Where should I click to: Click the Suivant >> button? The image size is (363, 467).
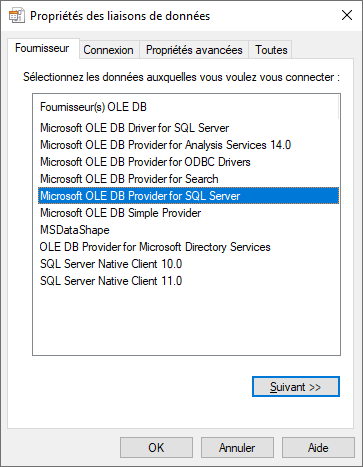tap(296, 387)
